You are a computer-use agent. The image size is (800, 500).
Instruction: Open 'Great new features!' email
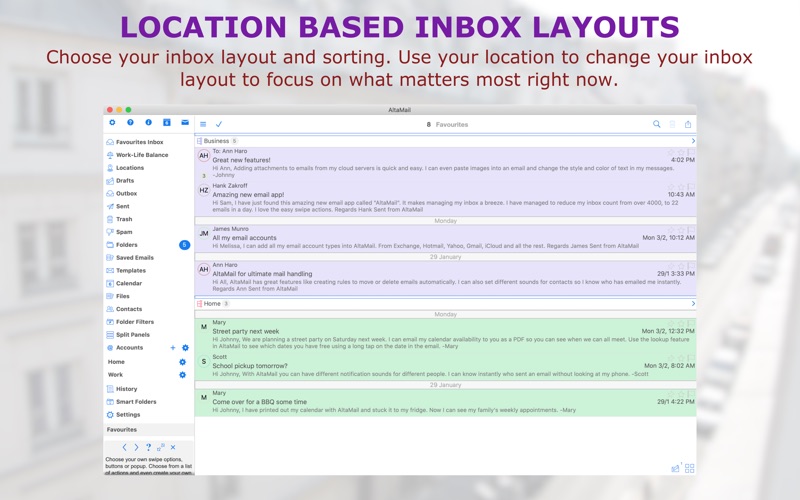coord(445,164)
